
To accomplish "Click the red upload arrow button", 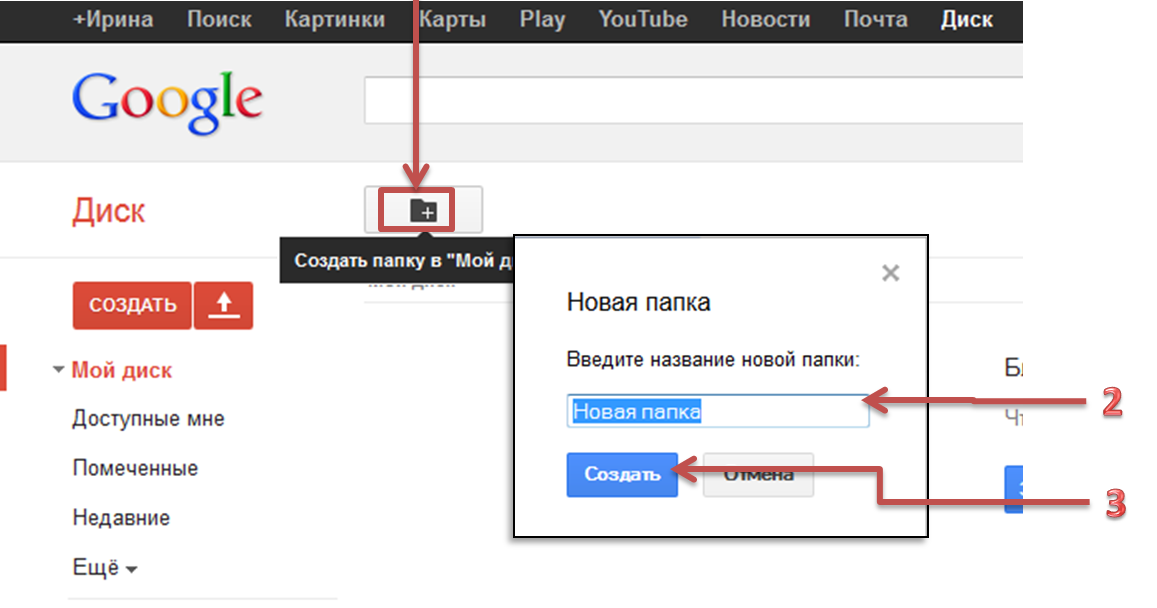I will (224, 305).
